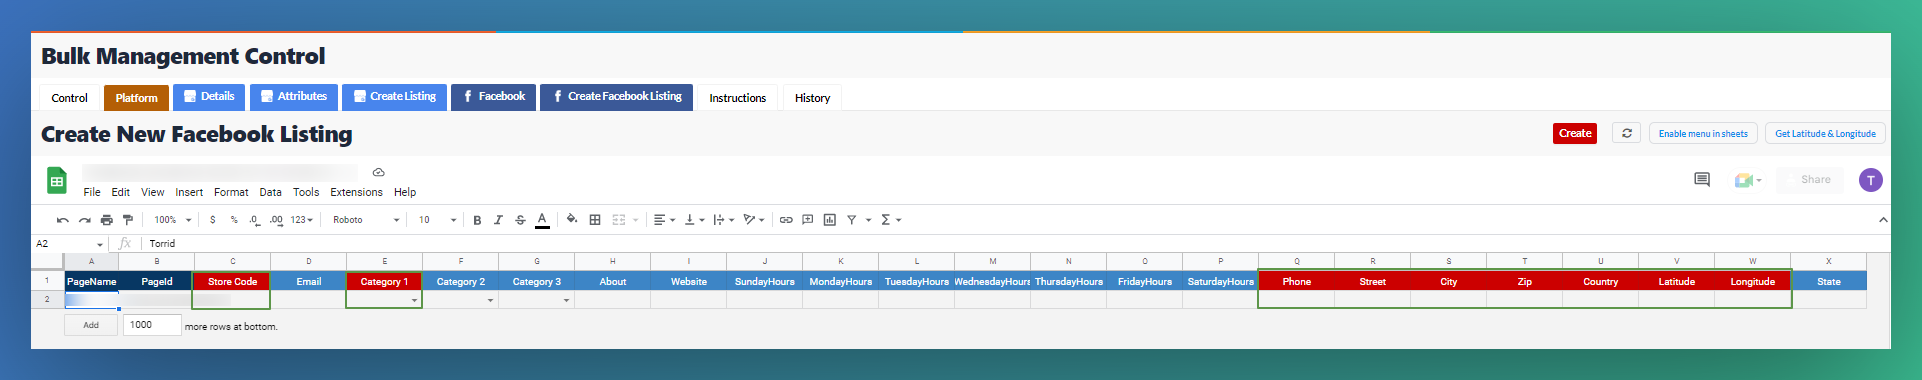Insert a comment from the toolbar
The height and width of the screenshot is (380, 1922).
tap(808, 220)
